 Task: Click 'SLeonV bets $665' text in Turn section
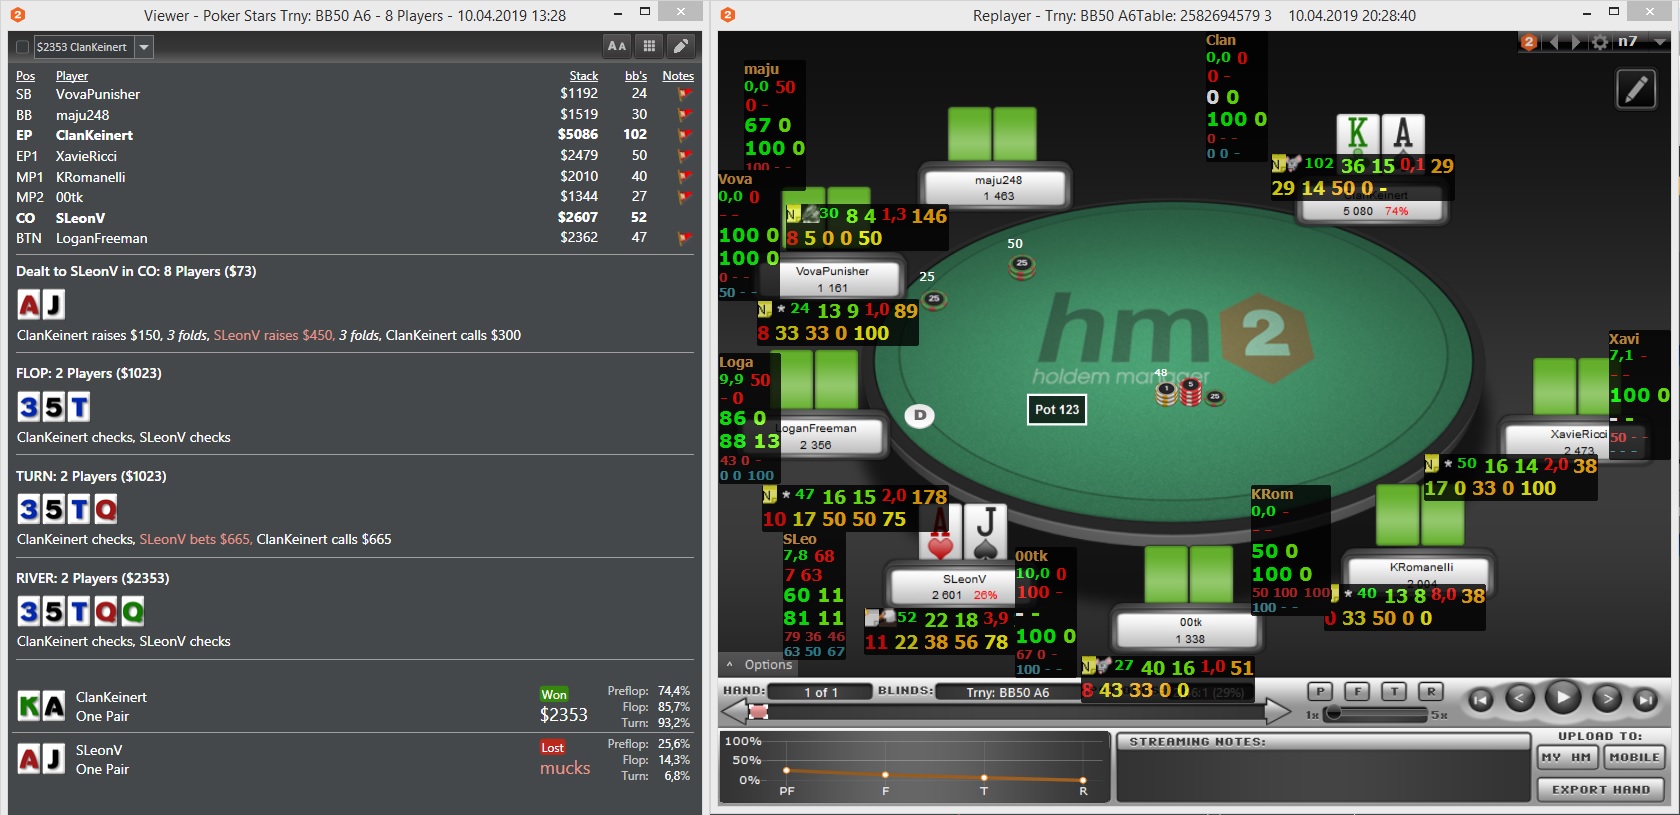pos(196,539)
